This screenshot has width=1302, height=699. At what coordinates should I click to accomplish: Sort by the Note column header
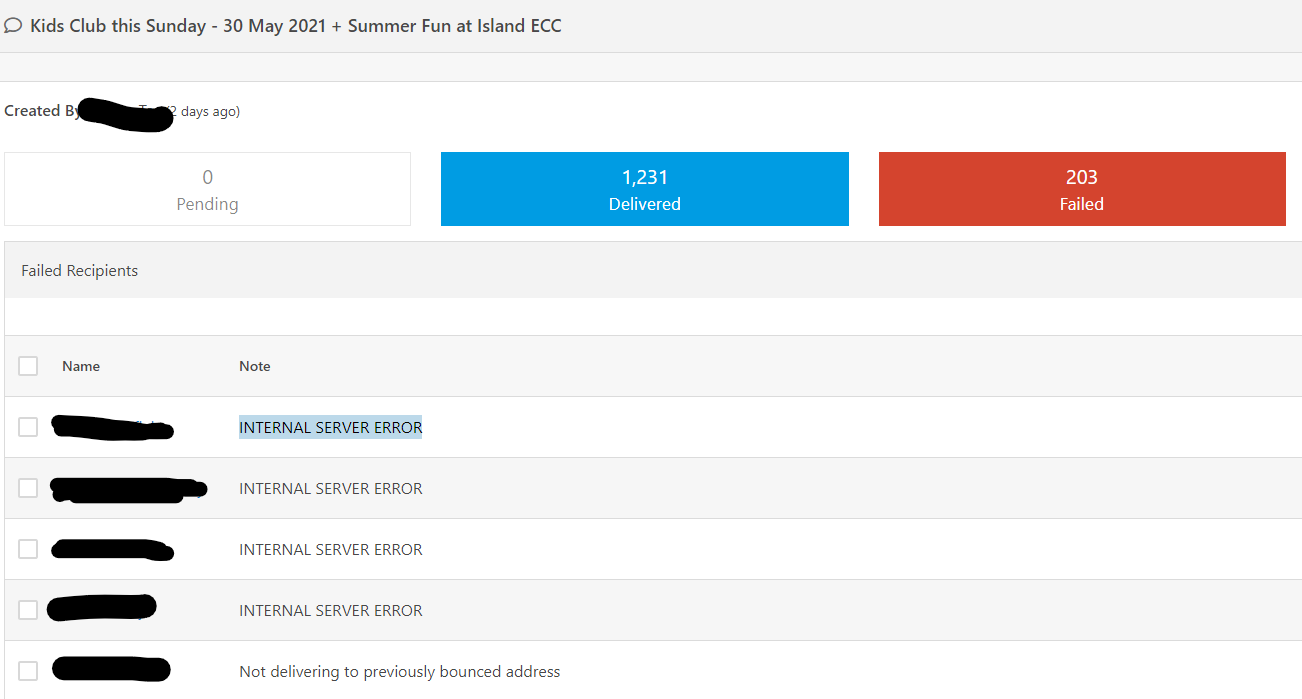click(255, 366)
